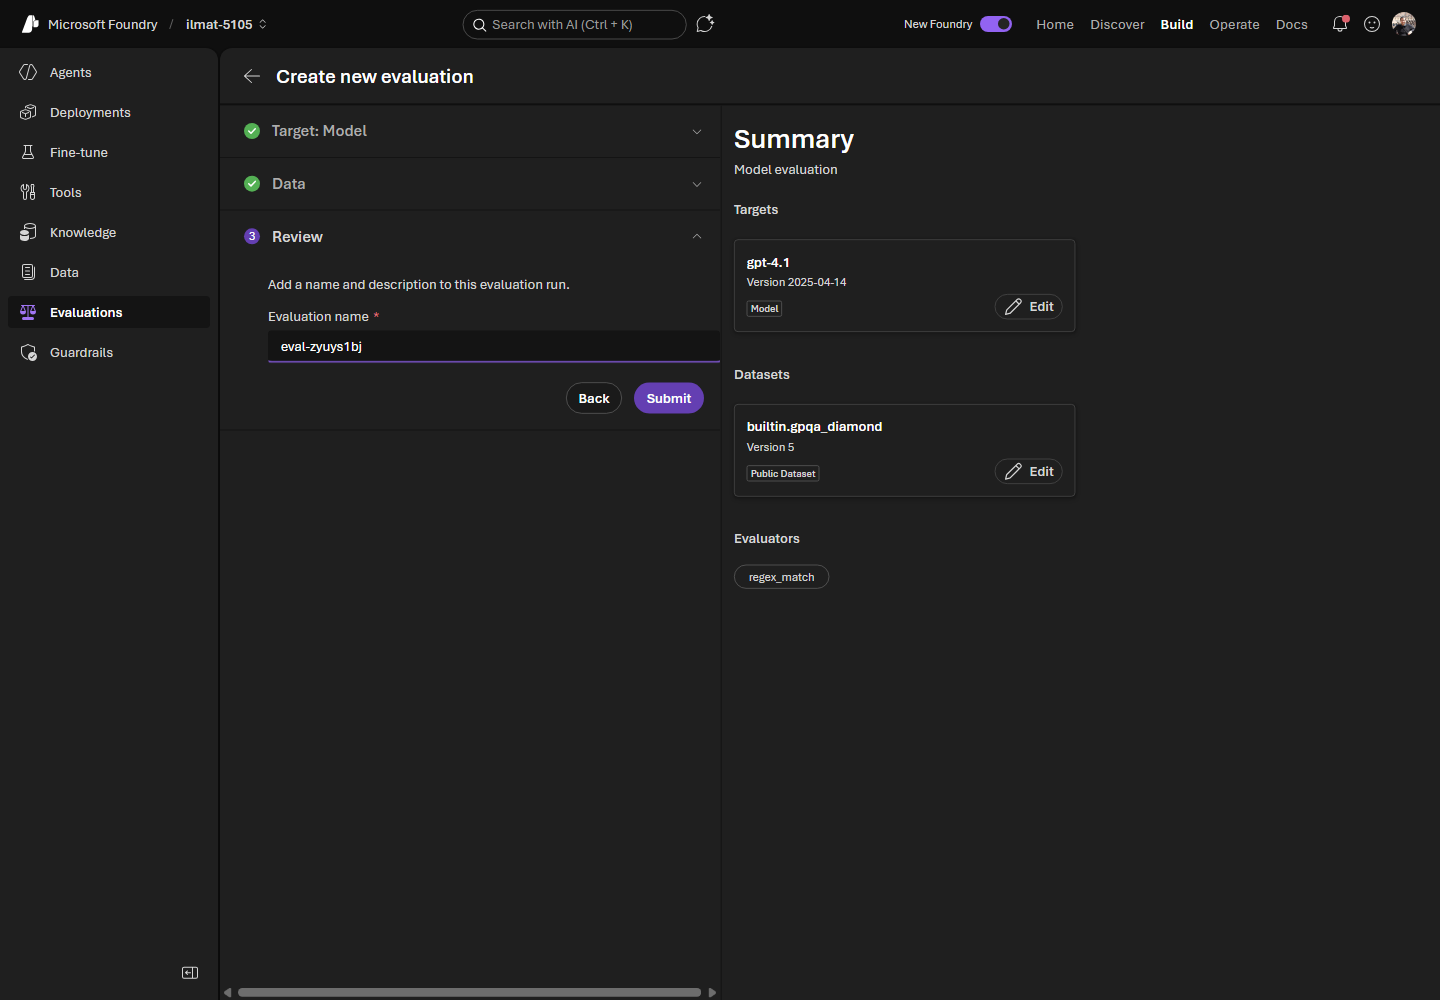This screenshot has width=1440, height=1000.
Task: Click the builtin.gpqa_diamond dataset name
Action: coord(814,426)
